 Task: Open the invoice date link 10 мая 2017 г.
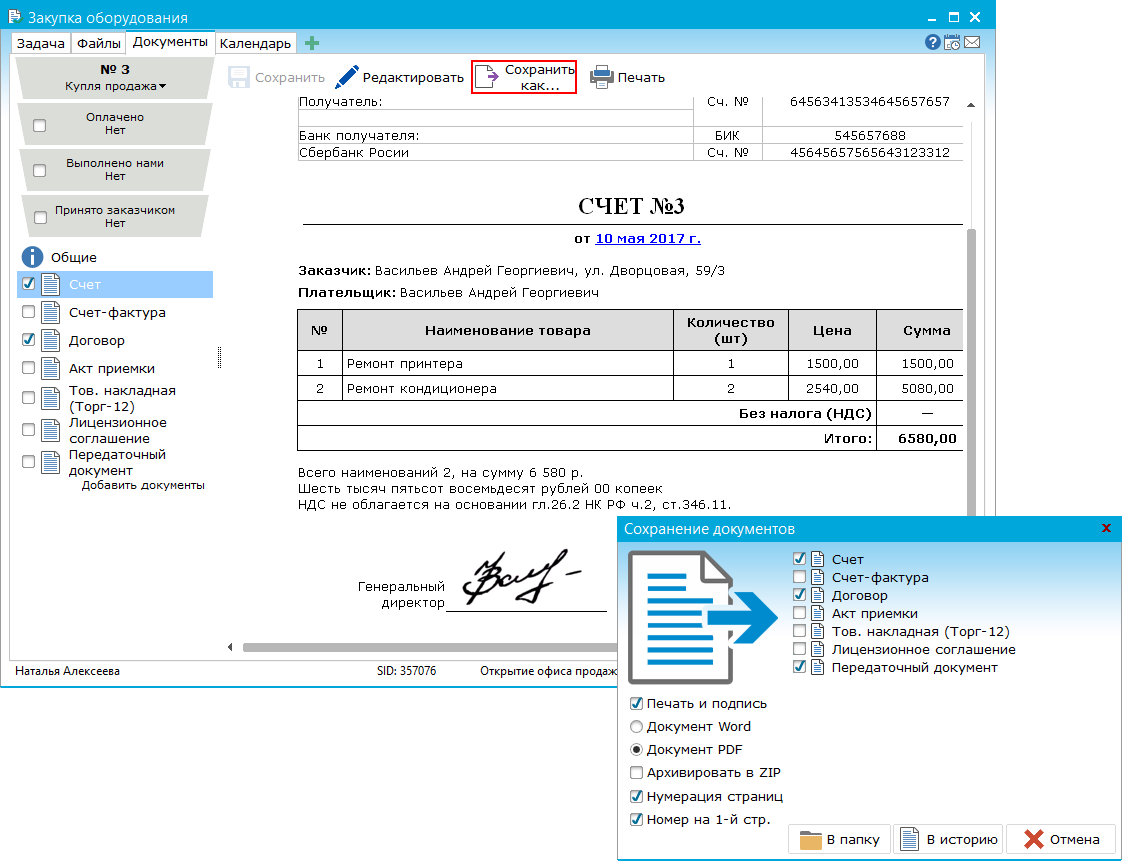click(x=648, y=238)
